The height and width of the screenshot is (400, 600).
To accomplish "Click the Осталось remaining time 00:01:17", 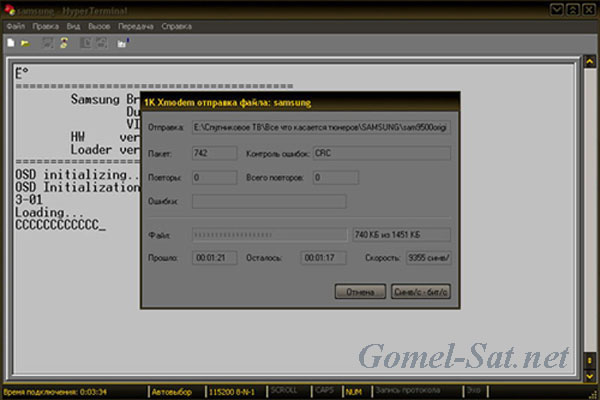I will click(x=323, y=258).
